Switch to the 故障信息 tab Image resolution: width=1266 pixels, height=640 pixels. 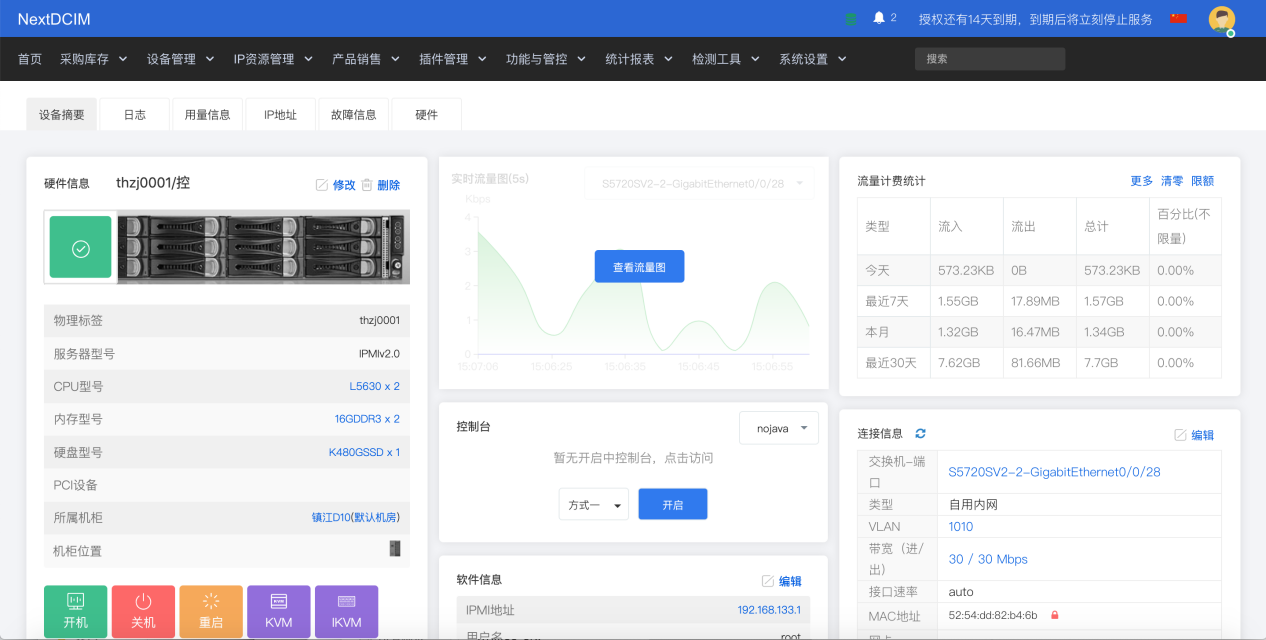[354, 115]
